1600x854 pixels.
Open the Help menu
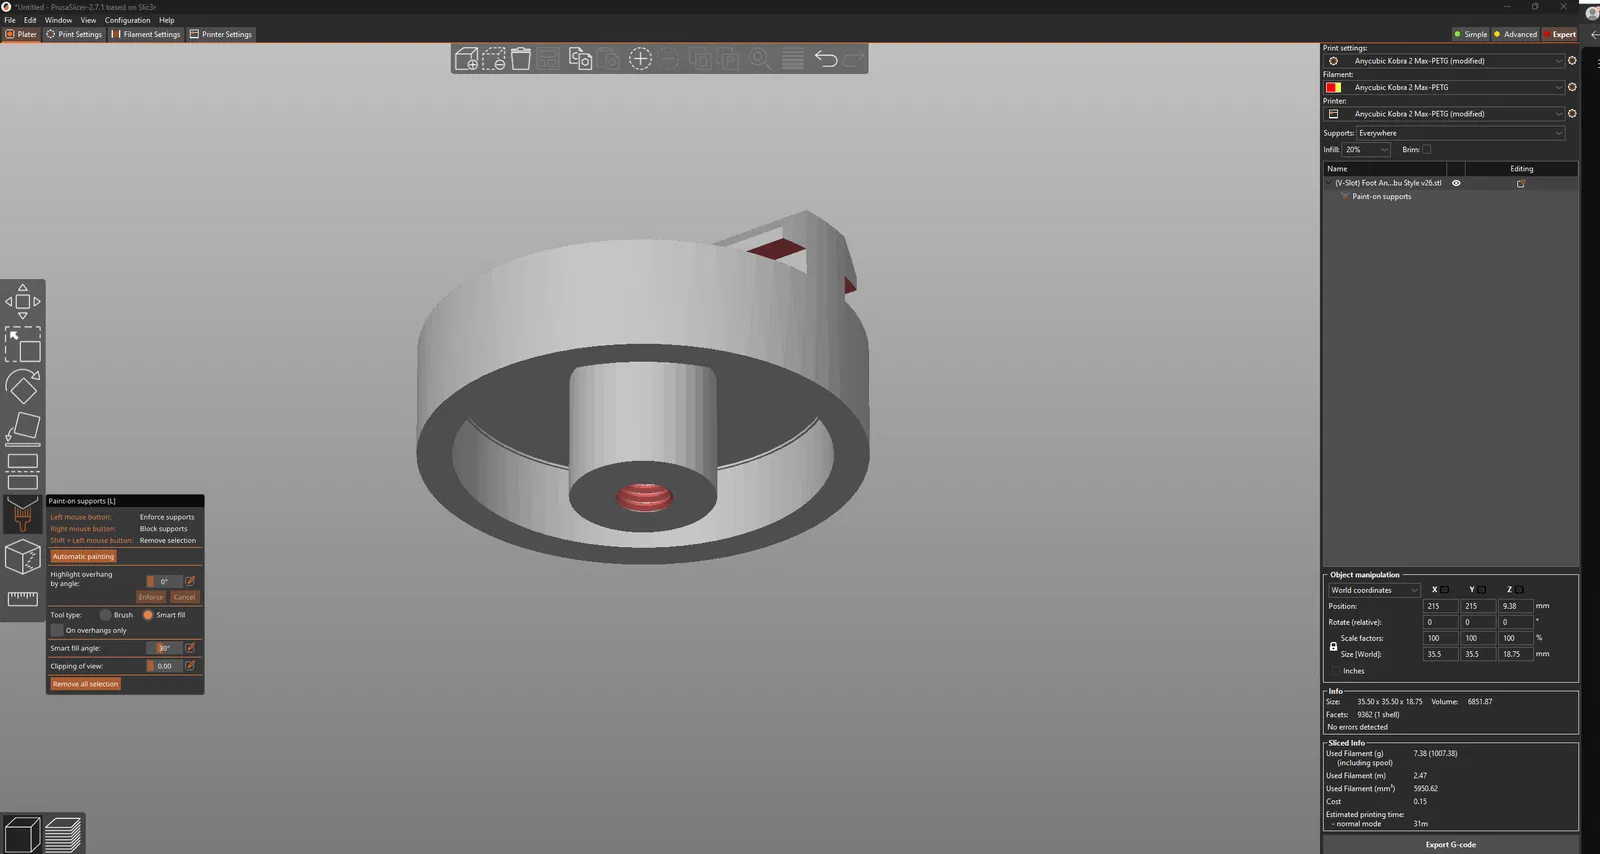[x=166, y=20]
